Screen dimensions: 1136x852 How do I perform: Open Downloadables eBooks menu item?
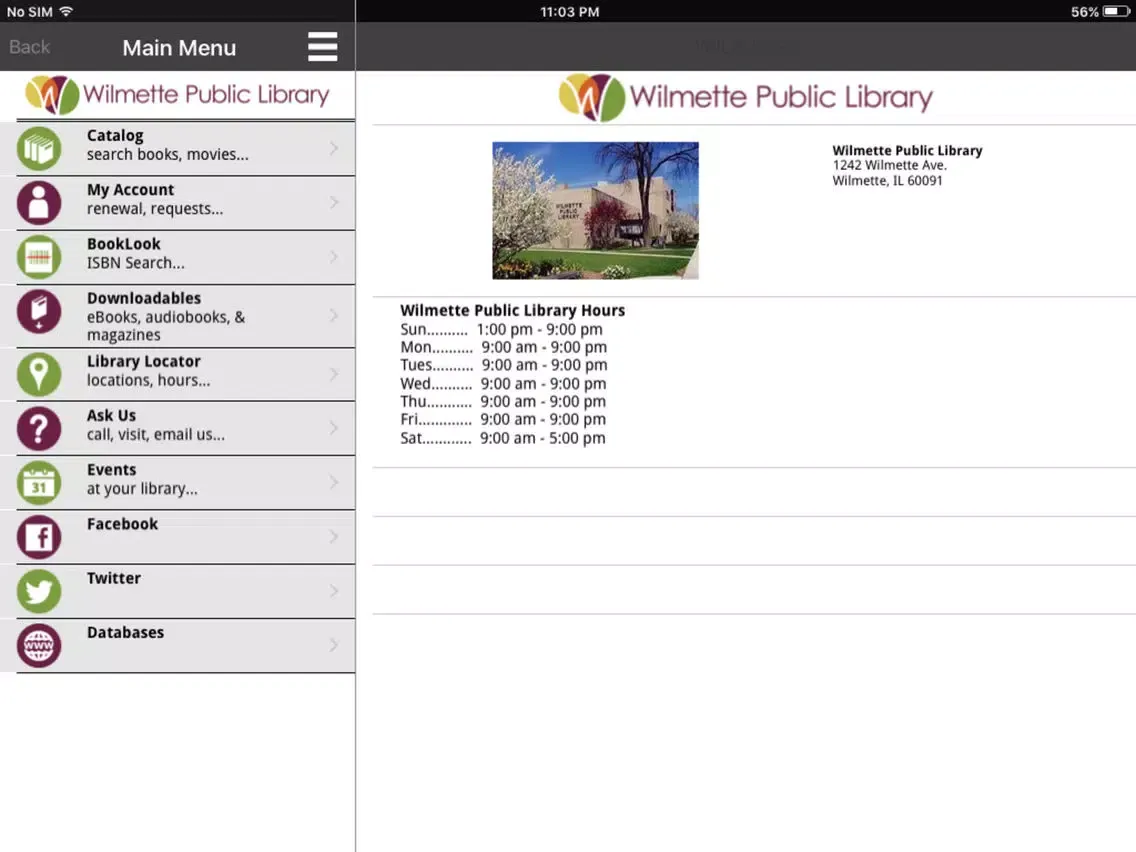click(x=178, y=316)
